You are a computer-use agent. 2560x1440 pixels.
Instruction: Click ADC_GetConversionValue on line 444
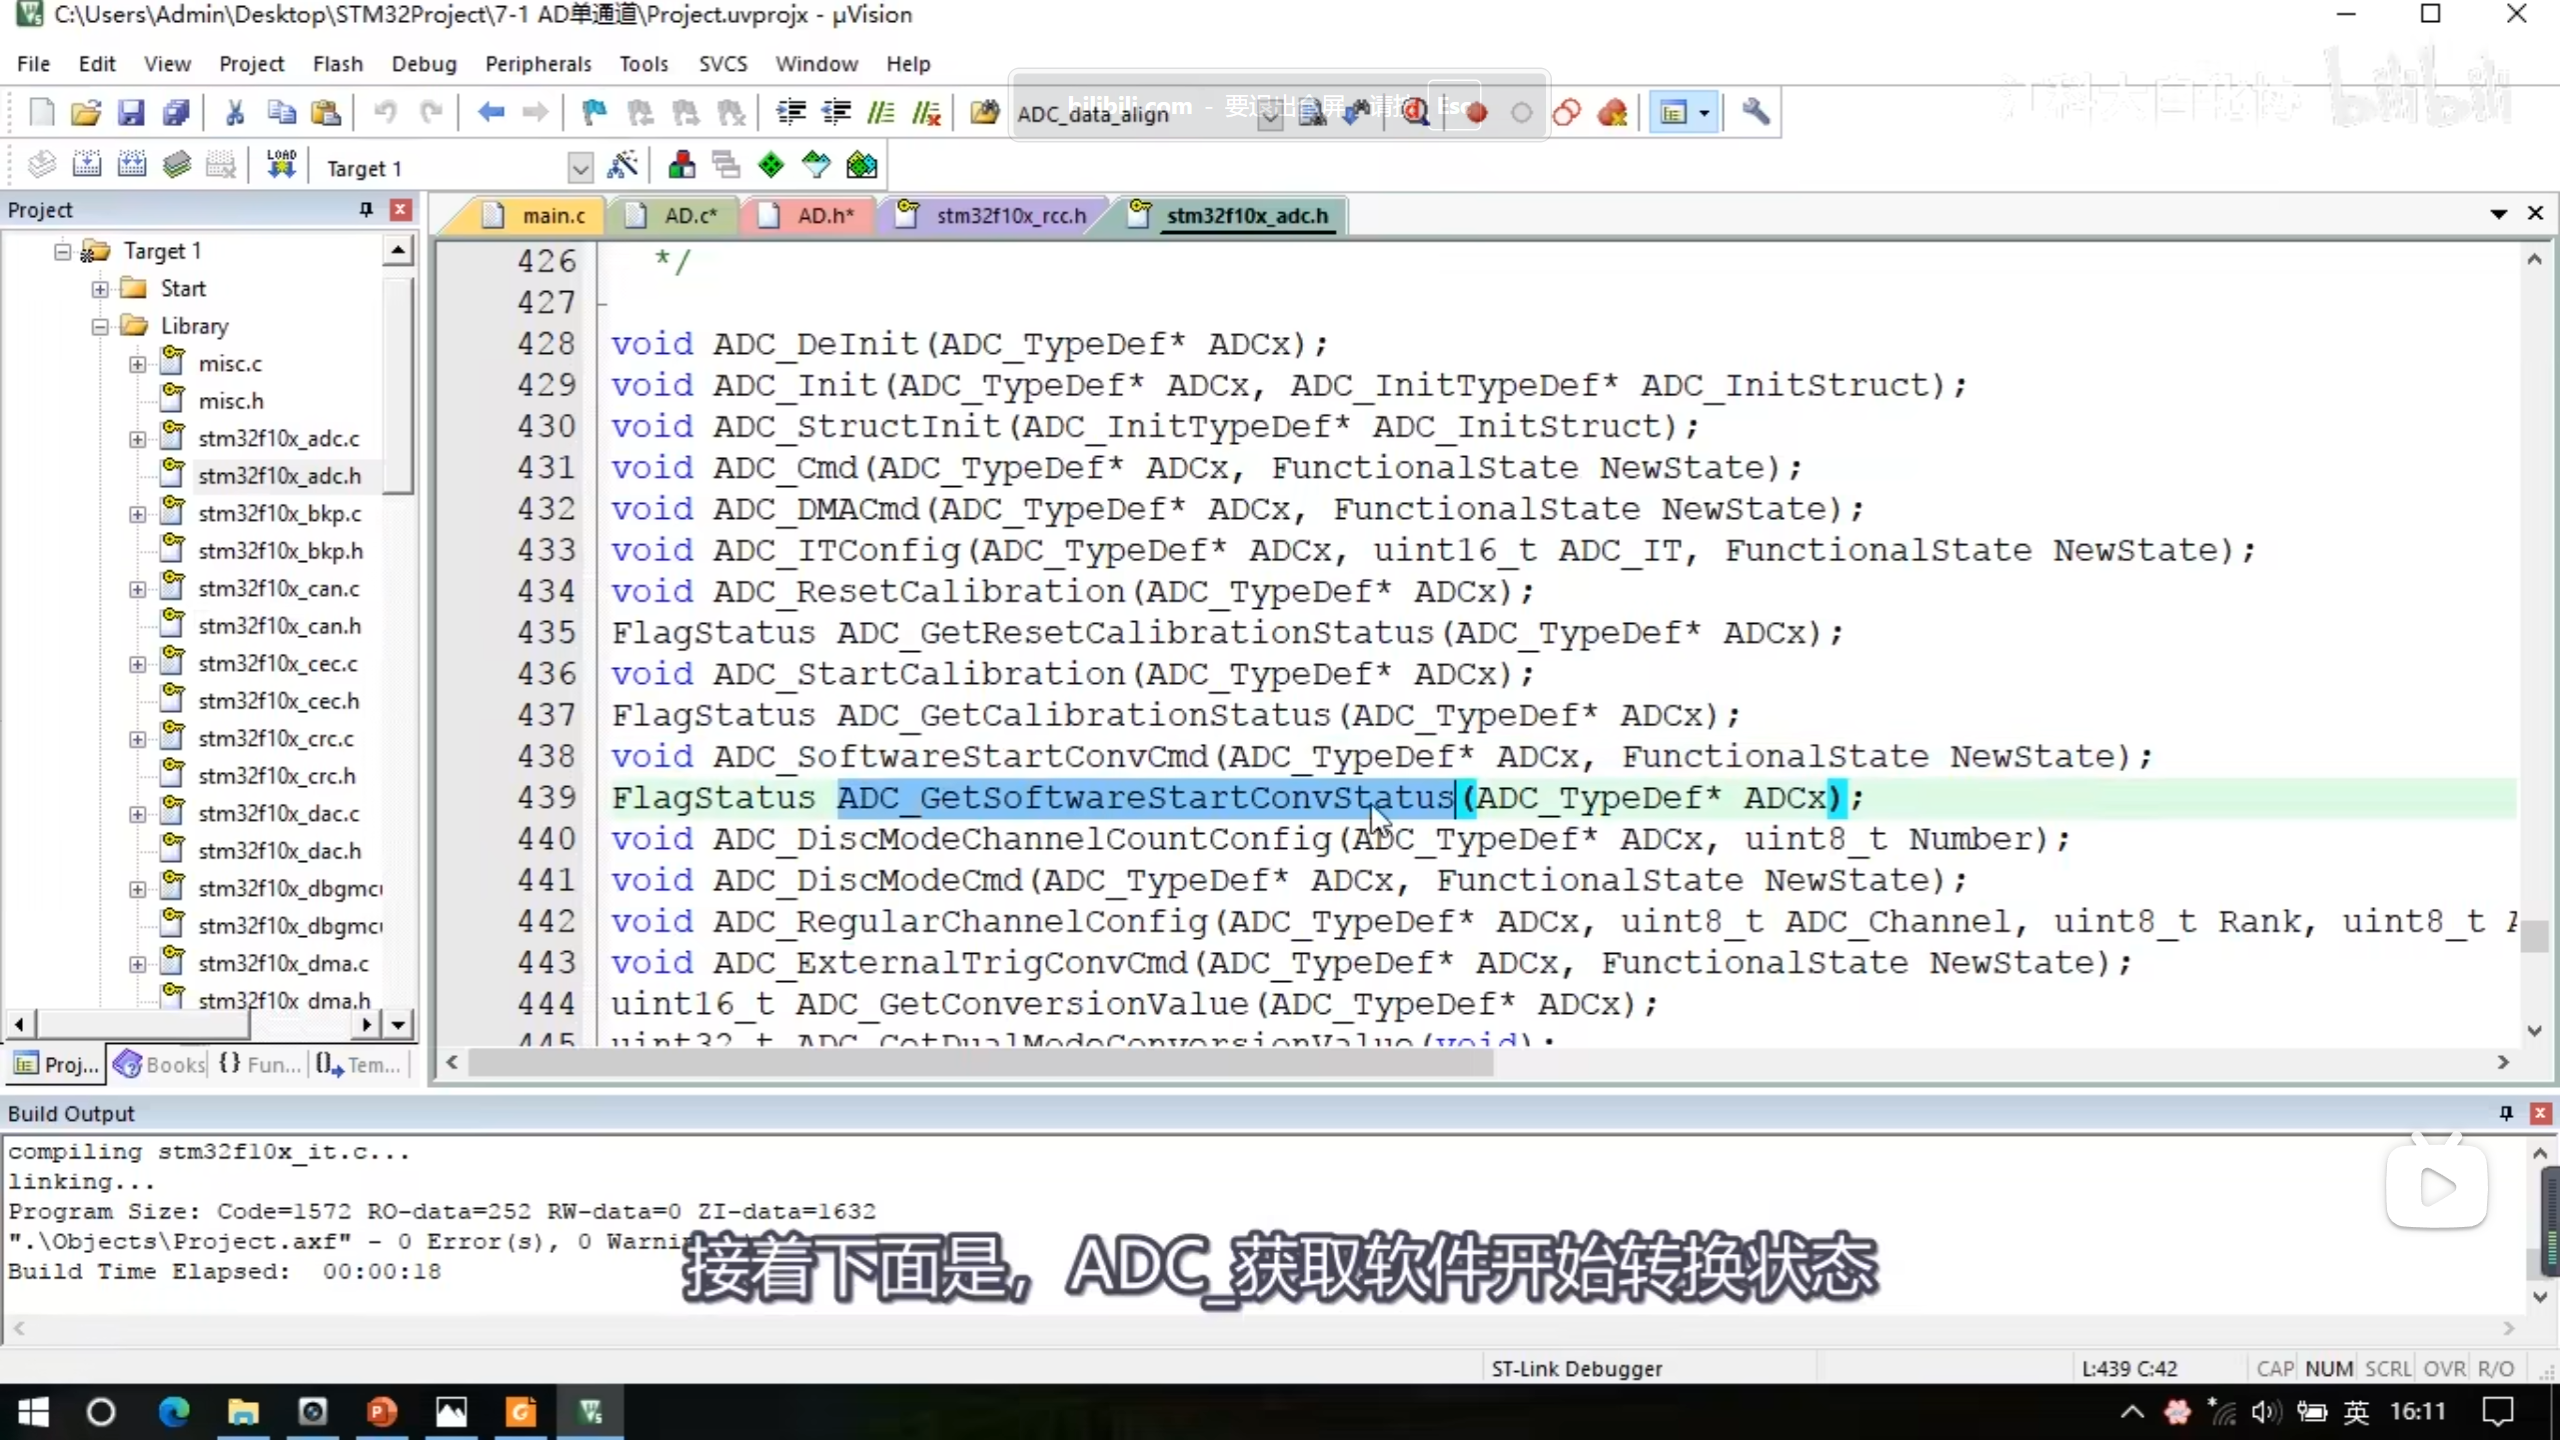pos(1022,1004)
